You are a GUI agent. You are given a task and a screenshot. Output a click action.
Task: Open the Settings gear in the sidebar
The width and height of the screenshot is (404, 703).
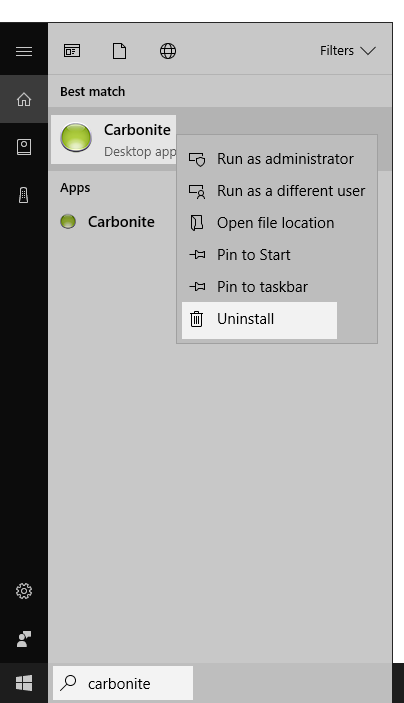(x=24, y=591)
